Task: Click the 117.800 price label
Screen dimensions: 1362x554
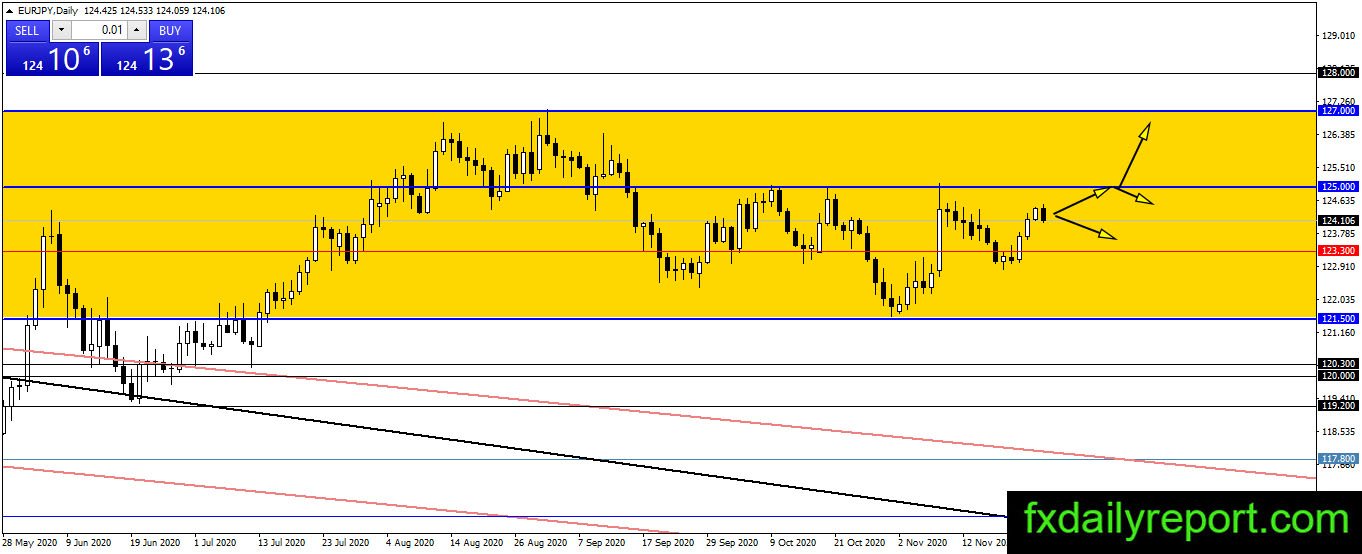Action: pos(1338,460)
